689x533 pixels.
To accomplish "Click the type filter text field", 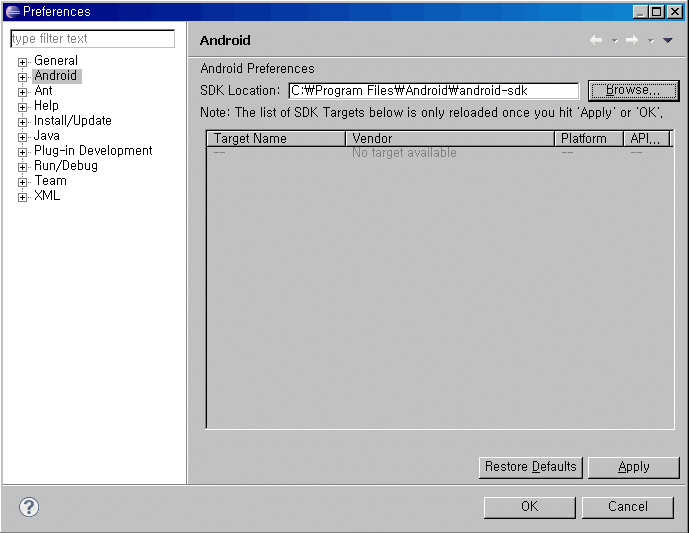I will tap(92, 39).
